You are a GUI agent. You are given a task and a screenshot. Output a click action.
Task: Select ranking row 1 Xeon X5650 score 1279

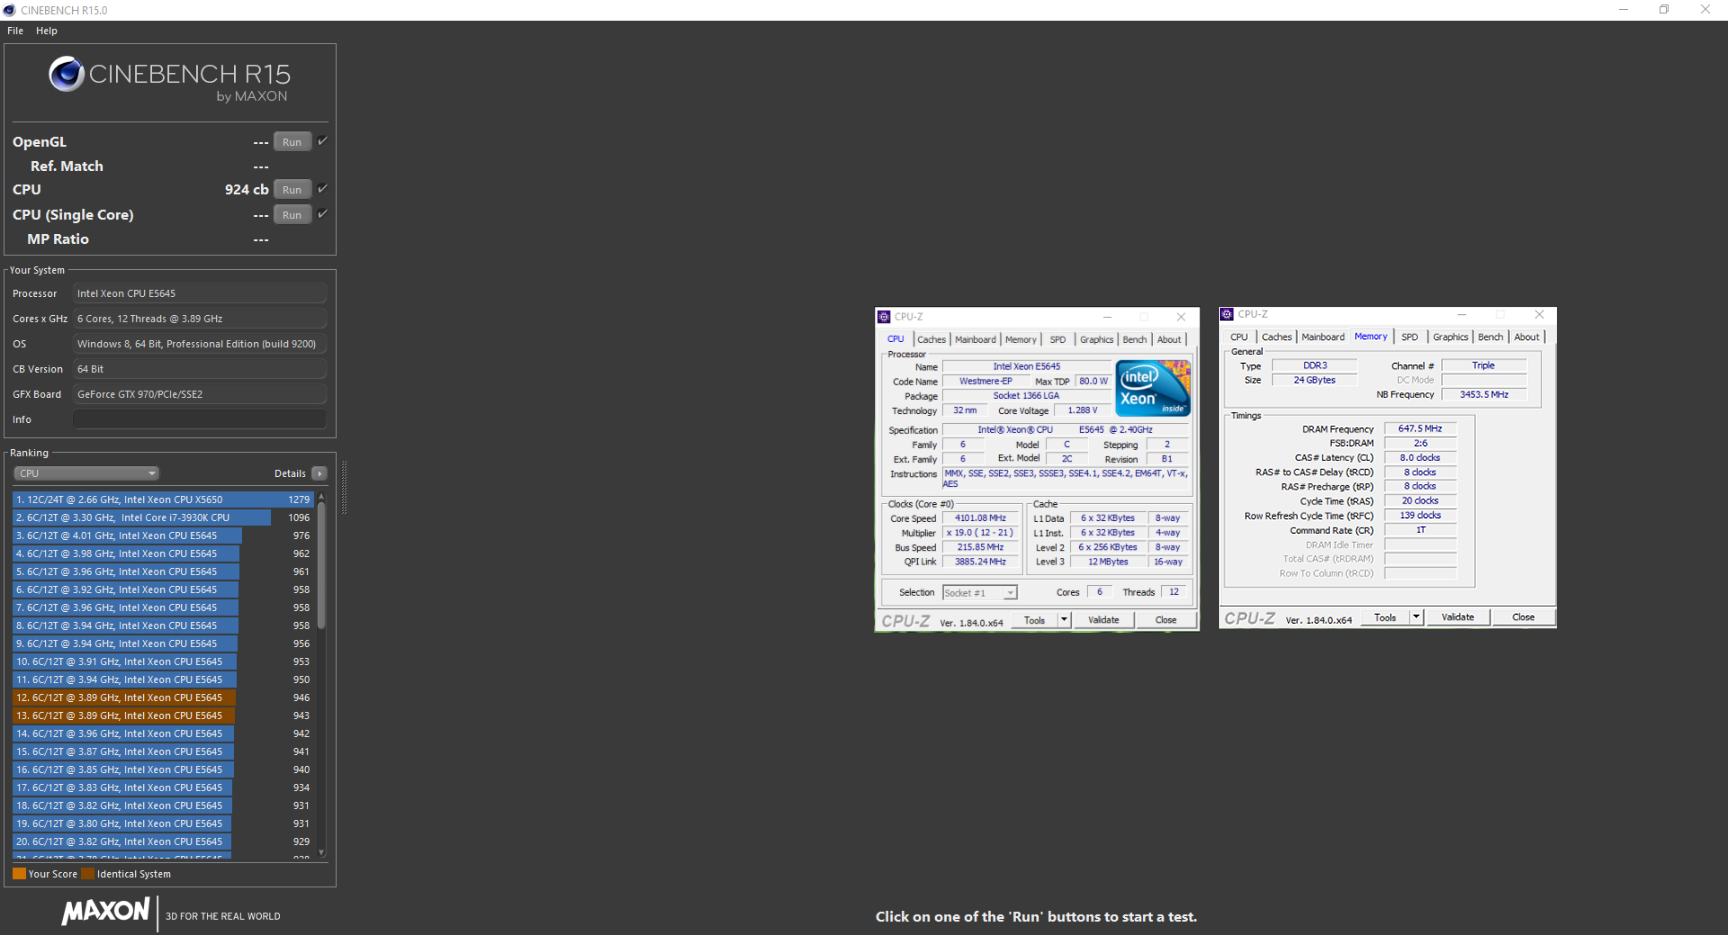(x=163, y=499)
